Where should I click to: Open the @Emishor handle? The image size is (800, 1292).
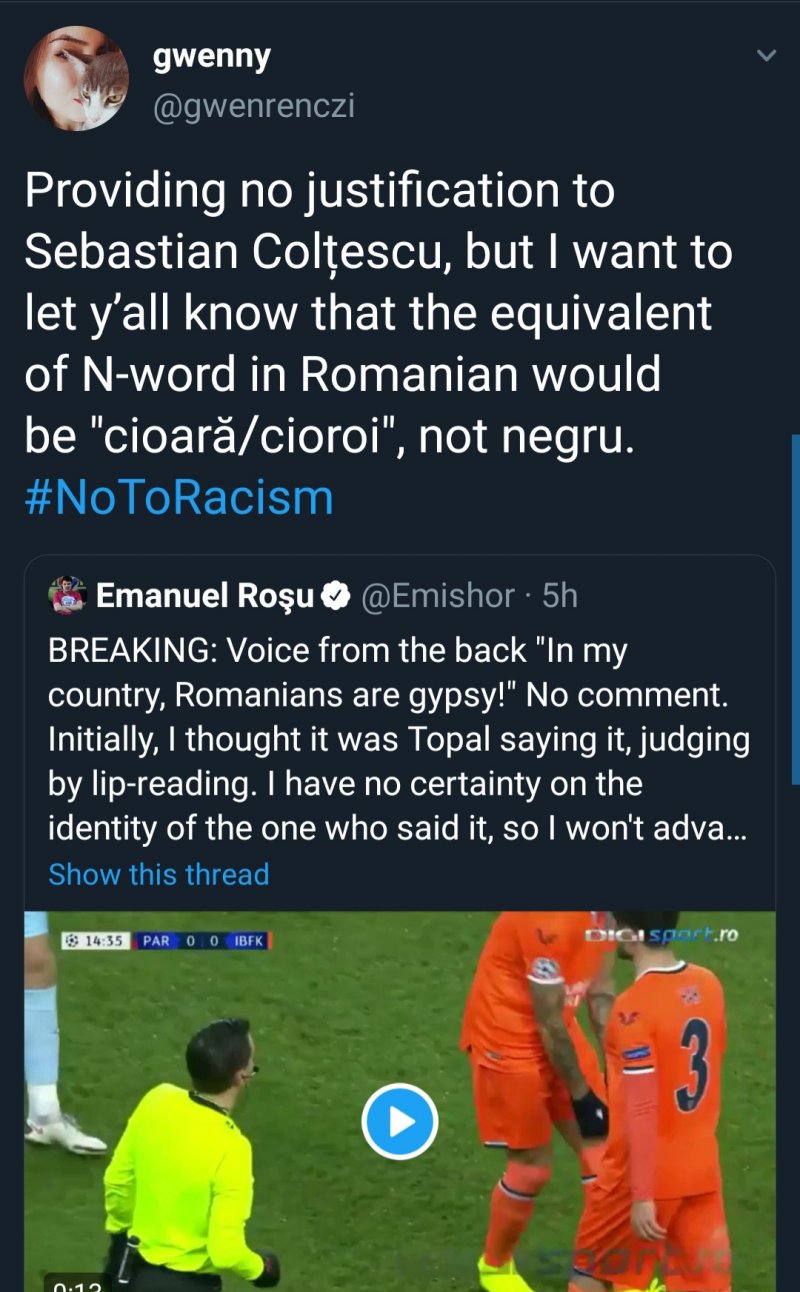(x=437, y=596)
